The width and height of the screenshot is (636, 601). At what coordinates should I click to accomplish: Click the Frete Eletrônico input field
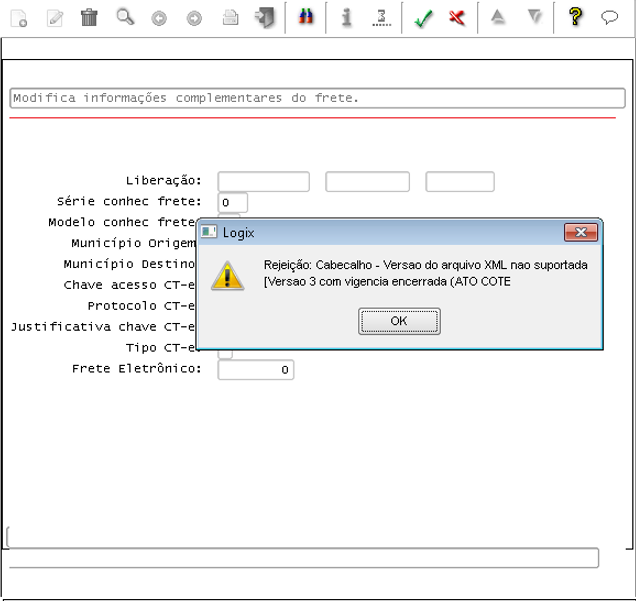[x=256, y=369]
